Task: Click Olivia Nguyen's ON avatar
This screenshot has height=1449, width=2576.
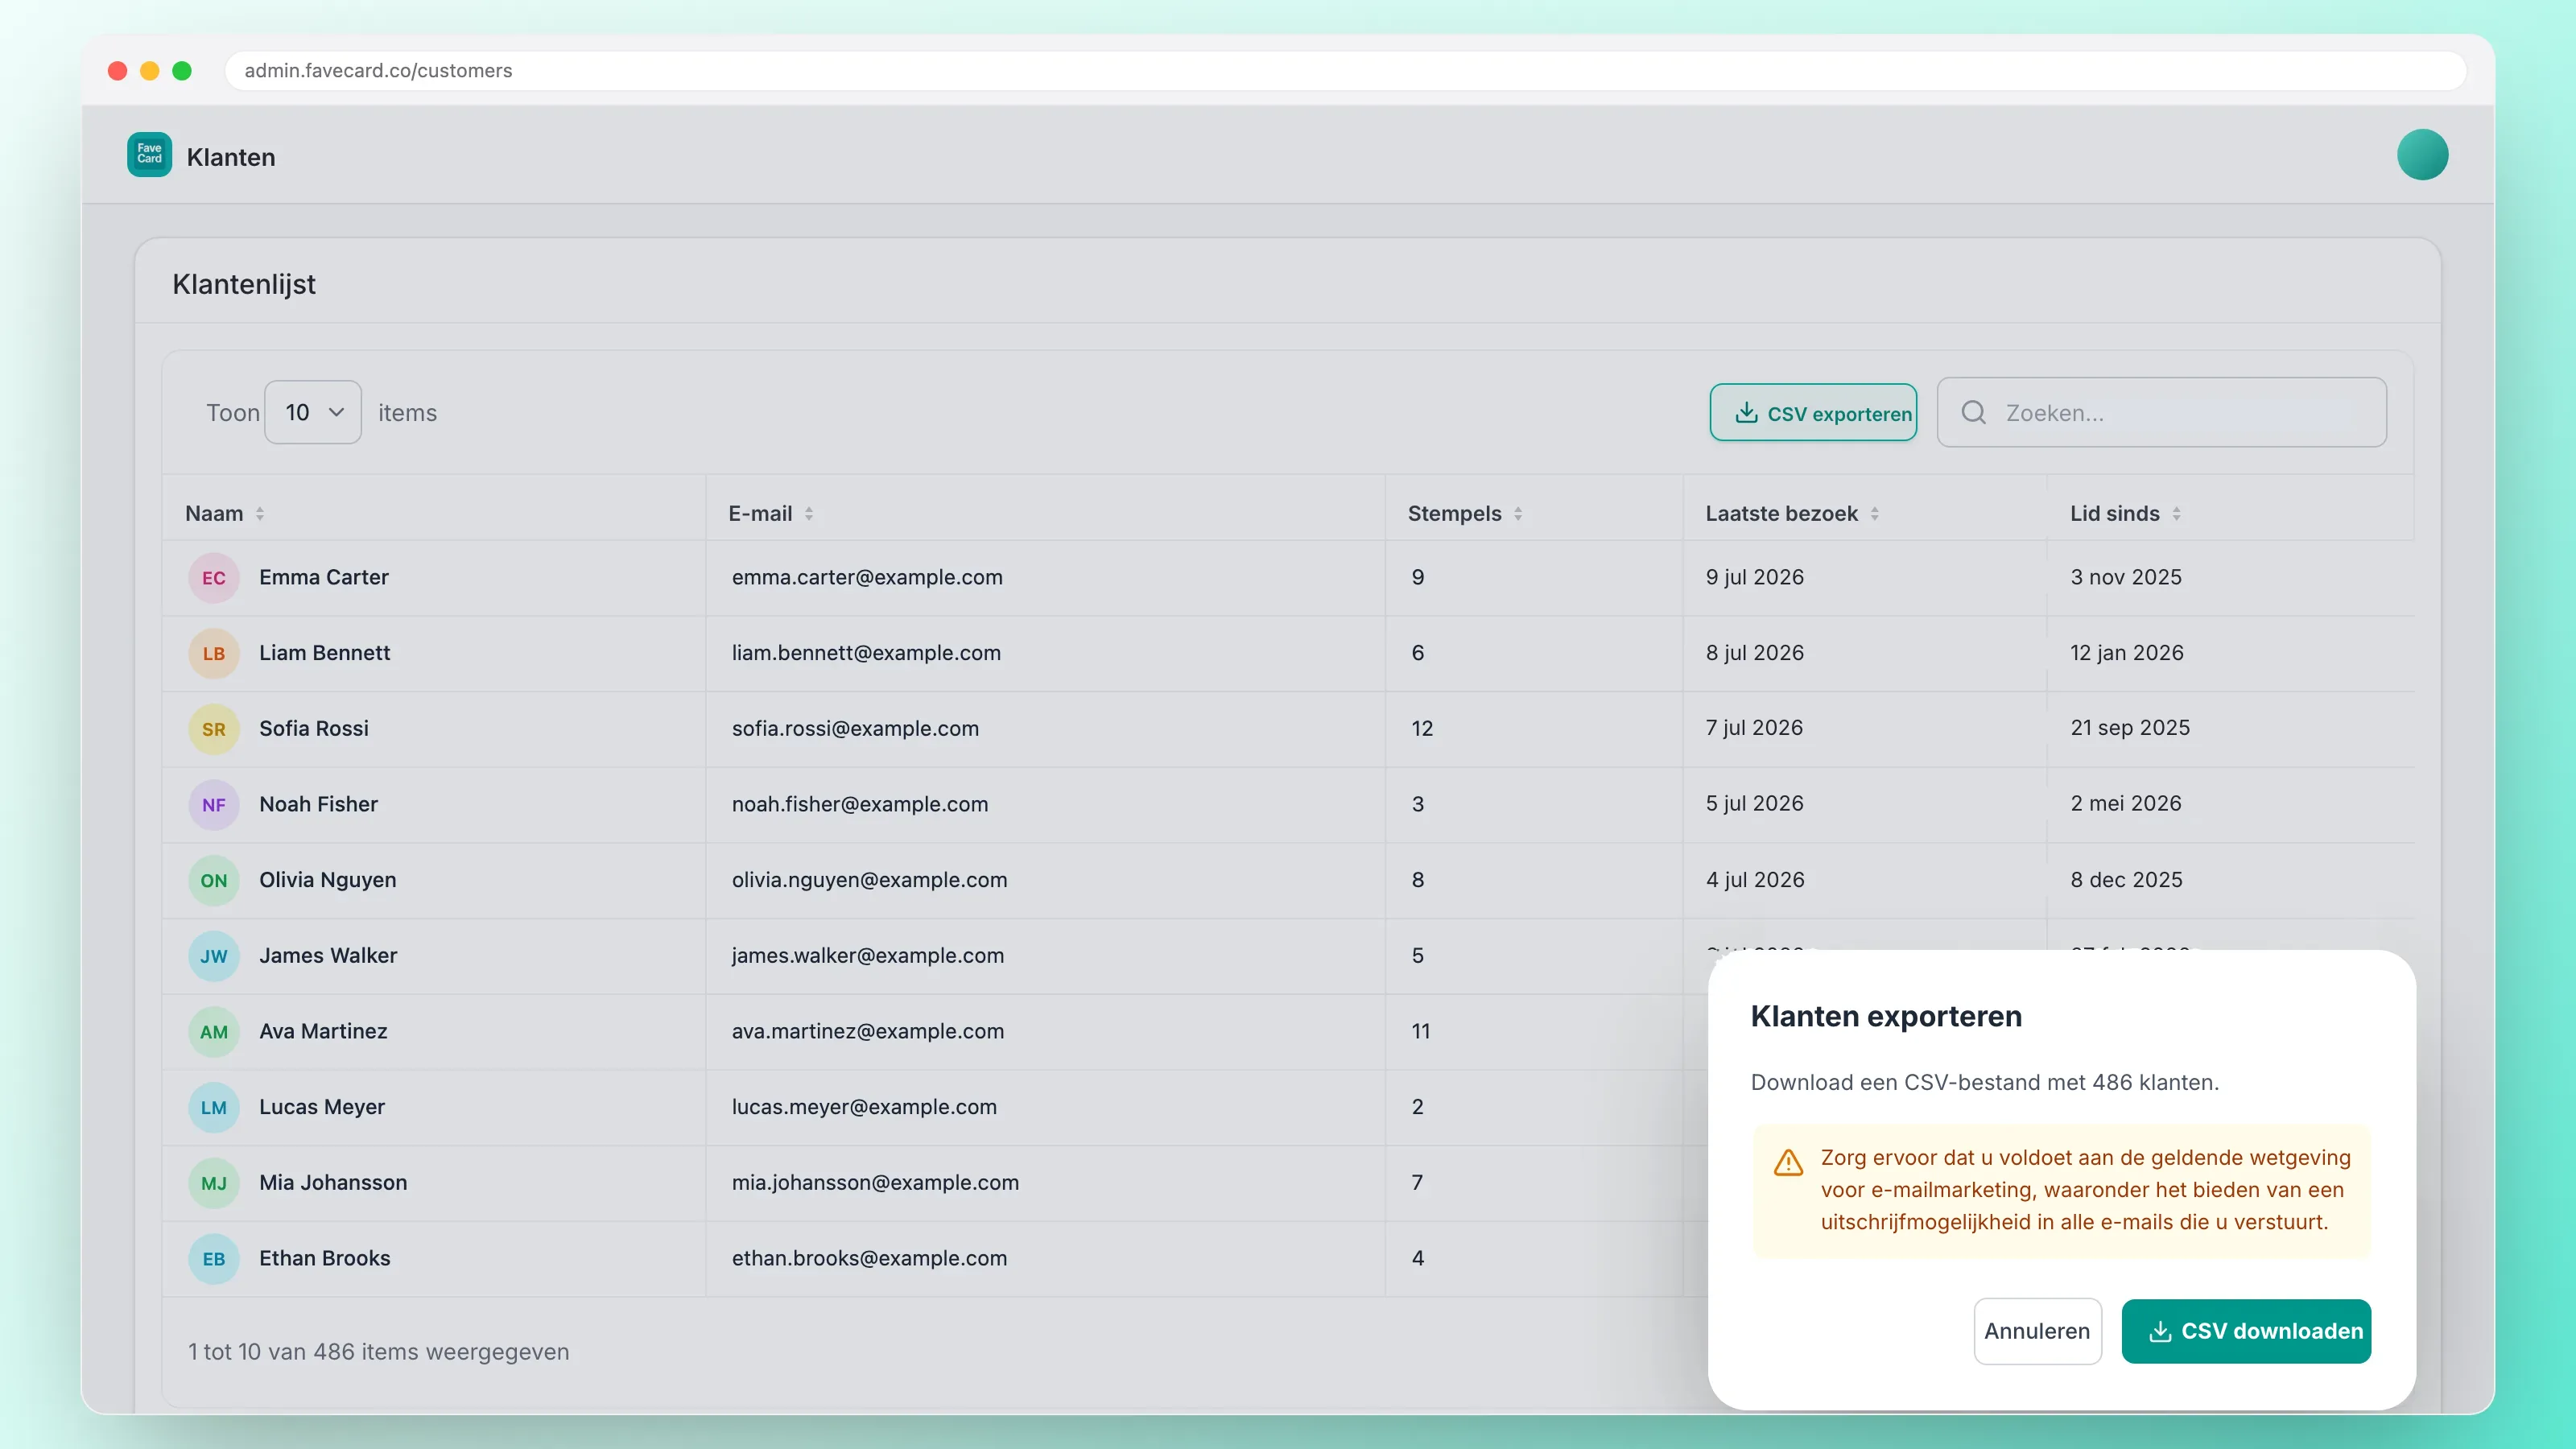Action: [213, 880]
